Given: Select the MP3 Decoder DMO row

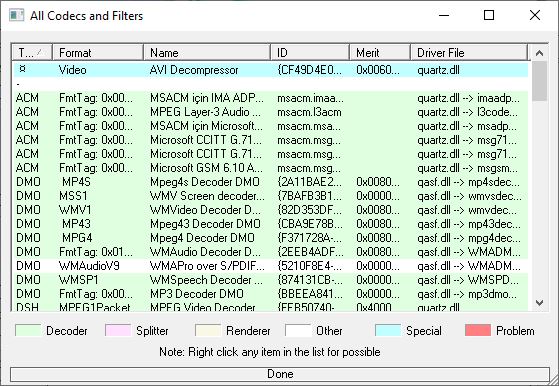Looking at the screenshot, I should click(x=271, y=294).
